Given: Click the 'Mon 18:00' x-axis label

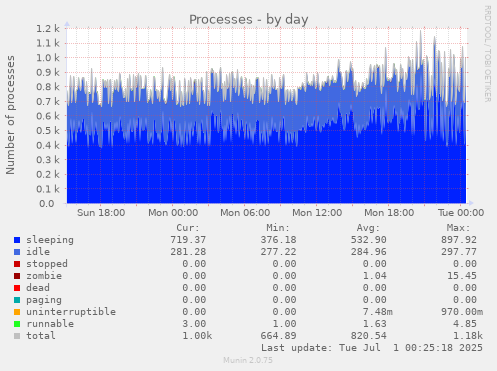Looking at the screenshot, I should 389,213.
